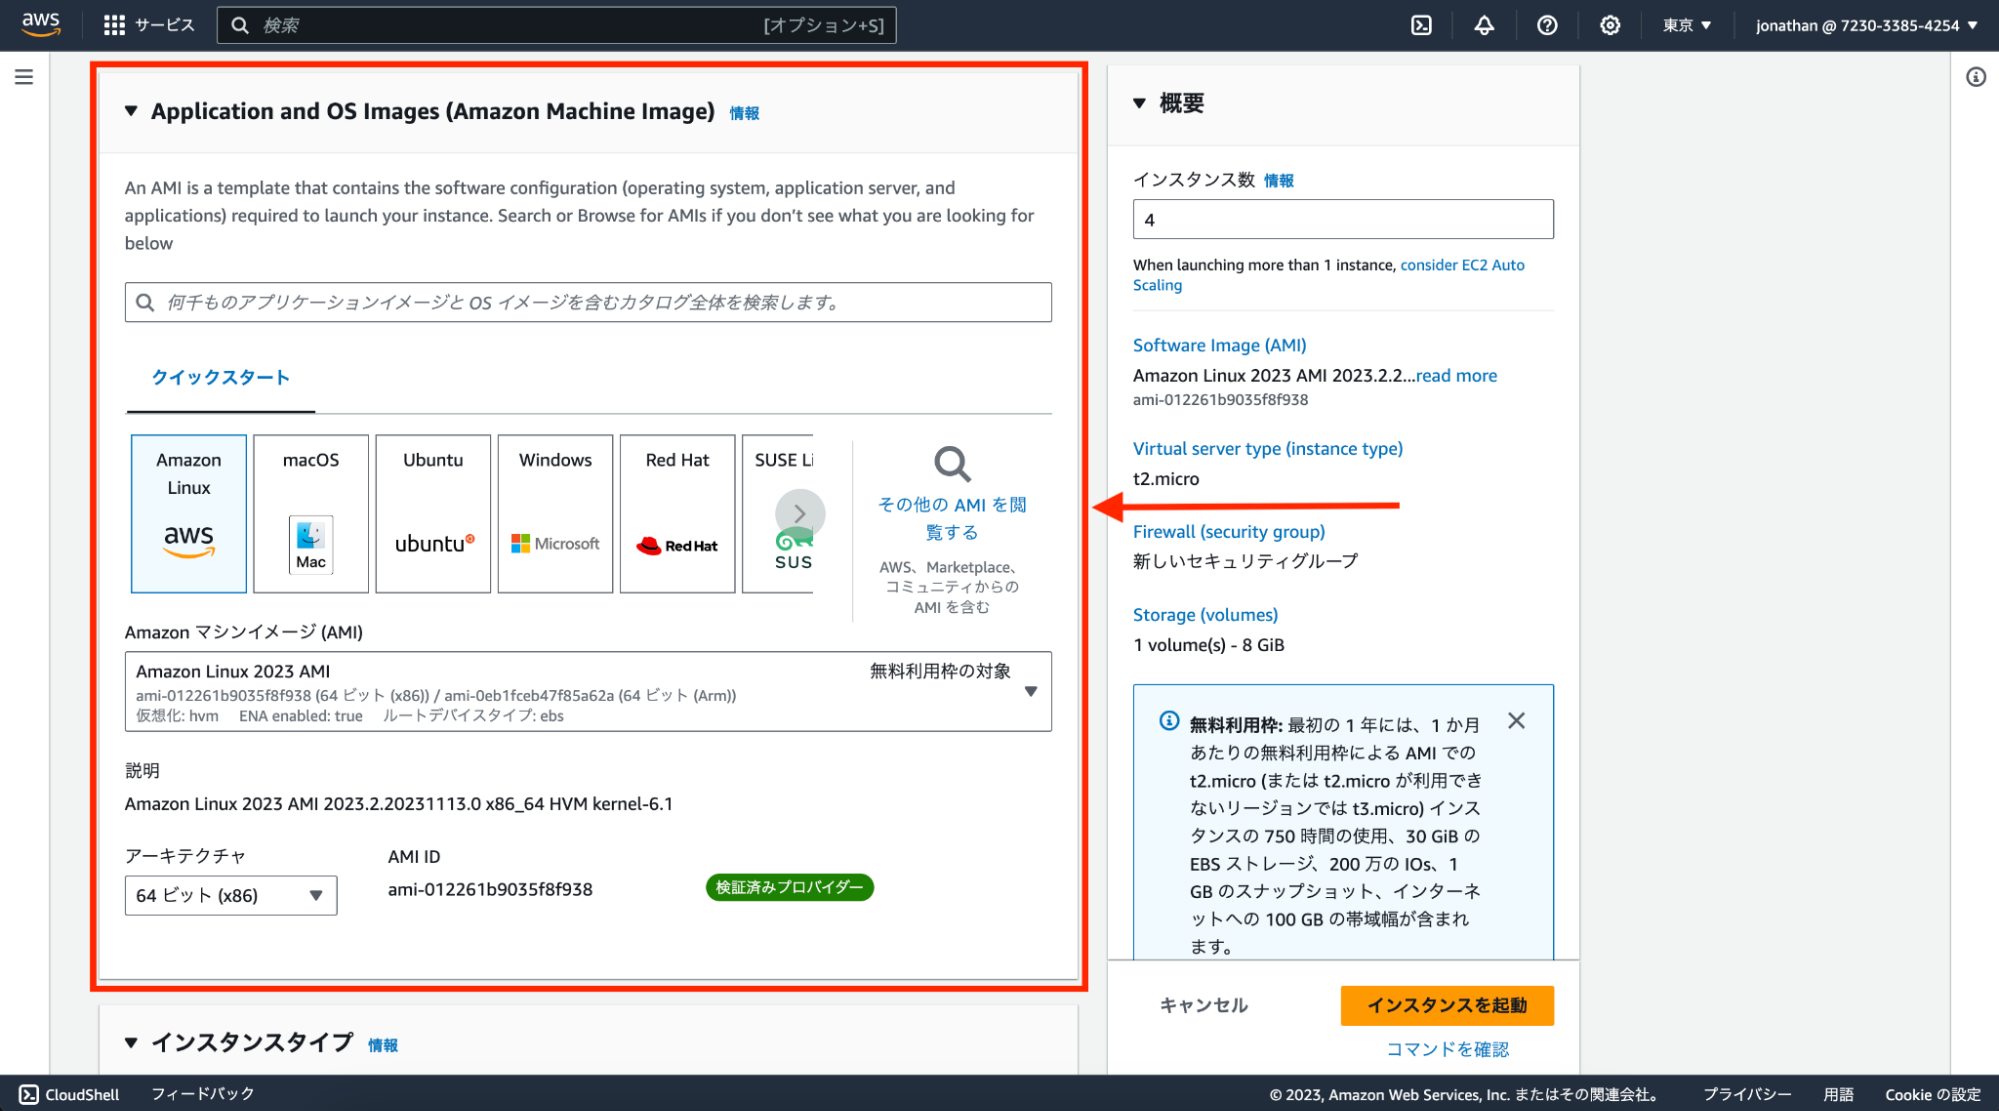Open the Services grid menu icon
The image size is (1999, 1111).
[114, 25]
